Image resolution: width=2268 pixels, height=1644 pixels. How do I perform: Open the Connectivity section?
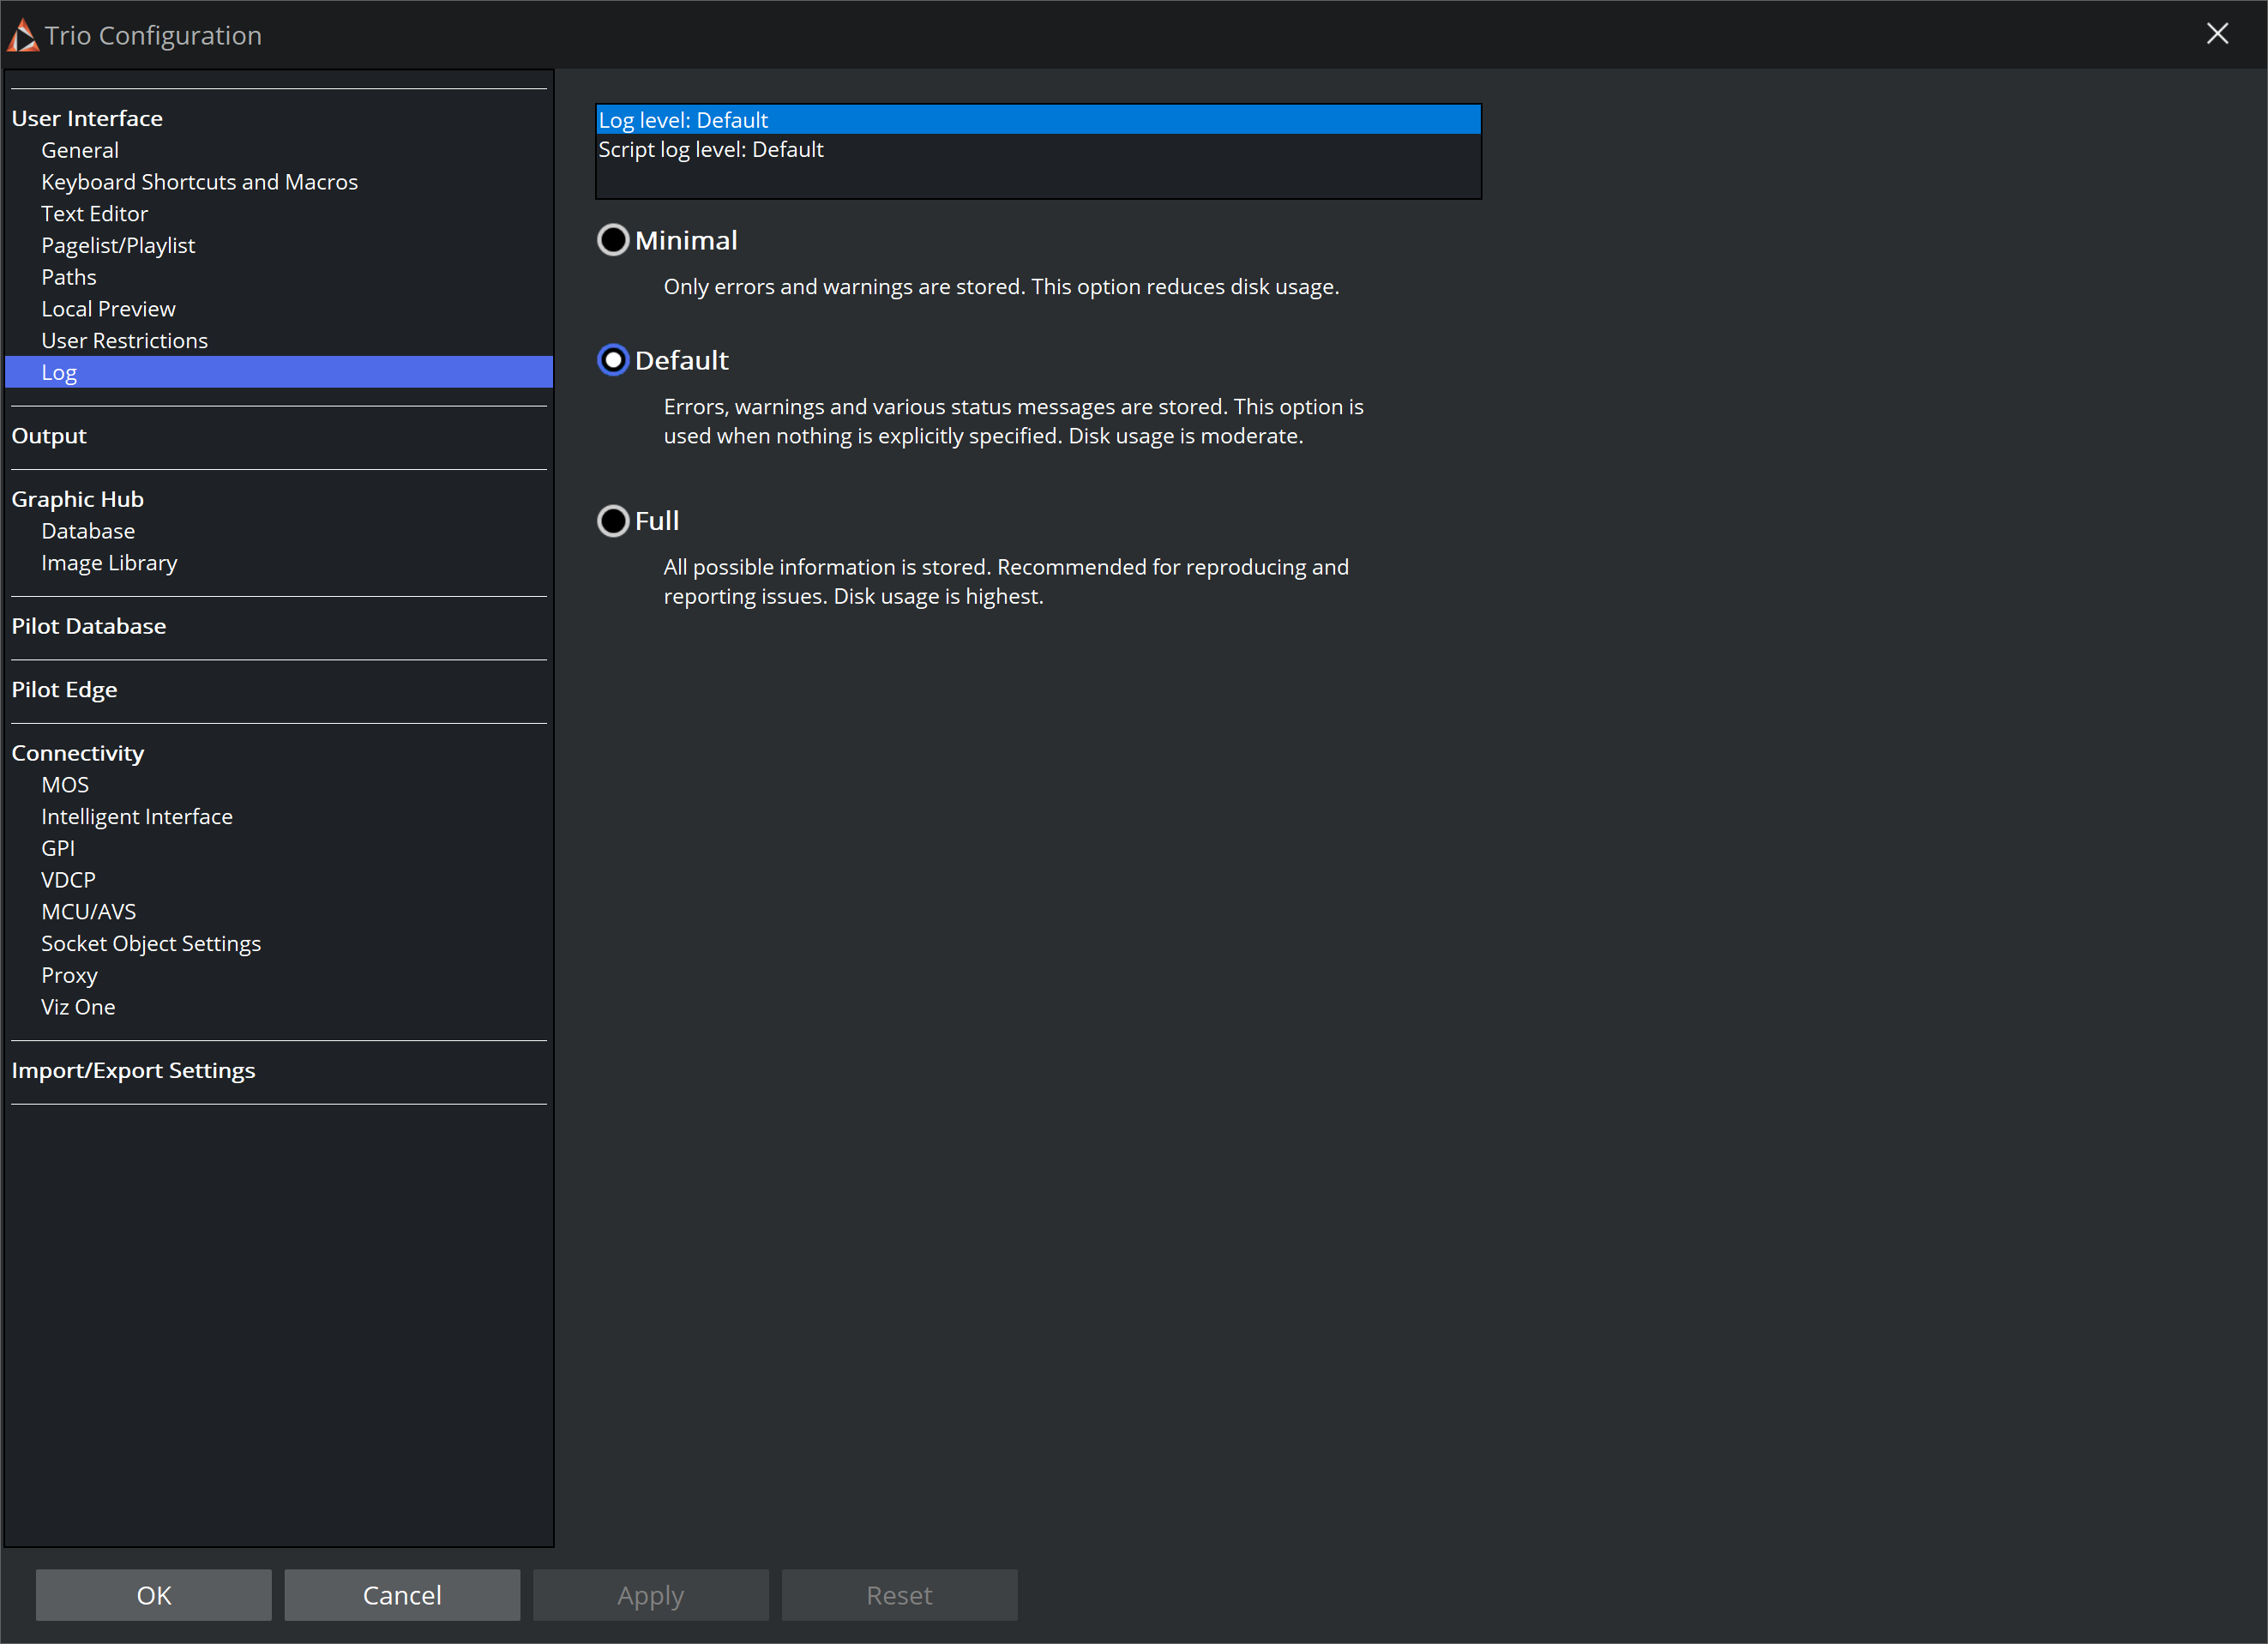[x=77, y=753]
